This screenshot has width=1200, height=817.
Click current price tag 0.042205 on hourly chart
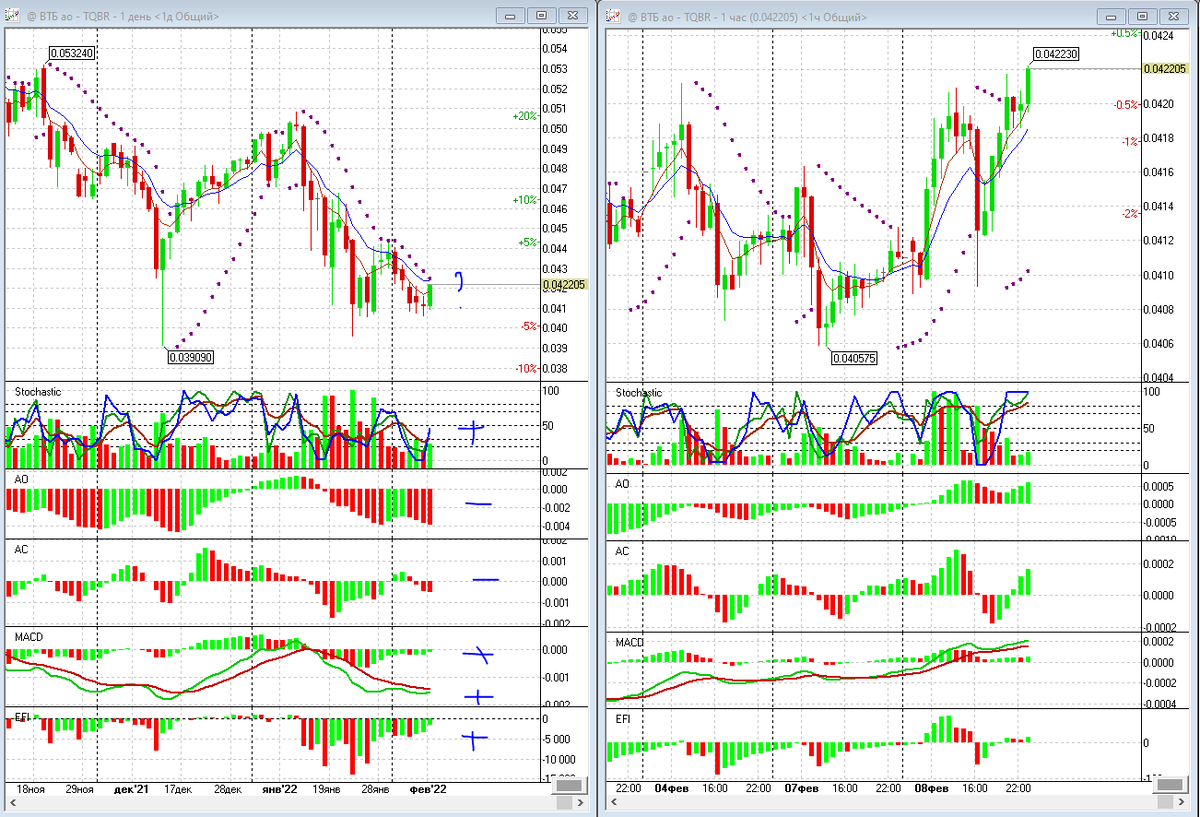[1164, 68]
